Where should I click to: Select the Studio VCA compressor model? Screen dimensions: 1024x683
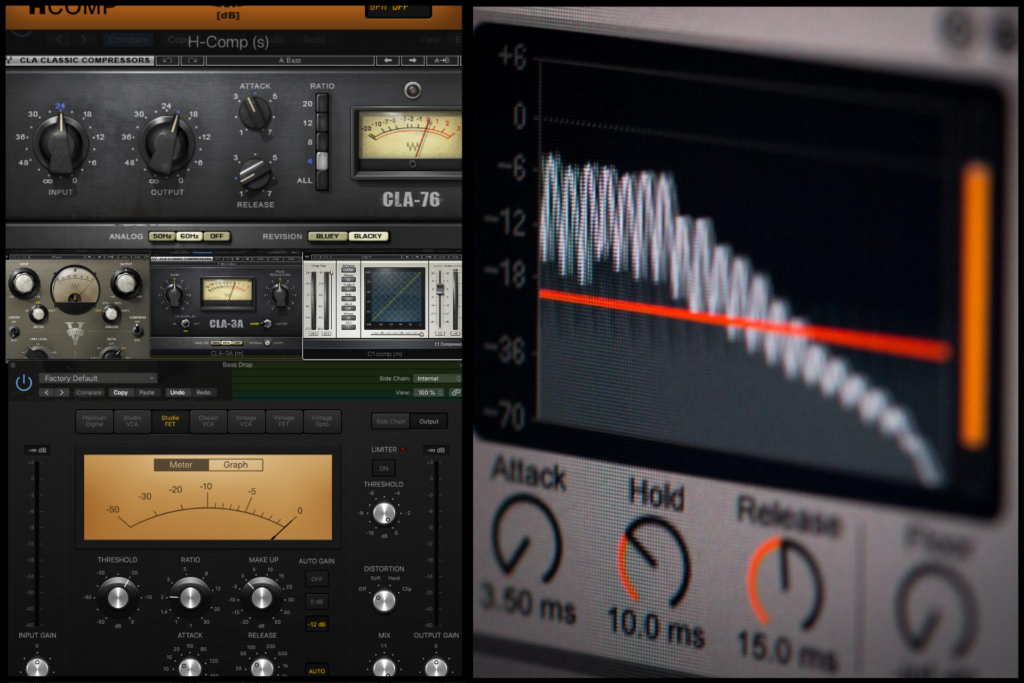[132, 421]
